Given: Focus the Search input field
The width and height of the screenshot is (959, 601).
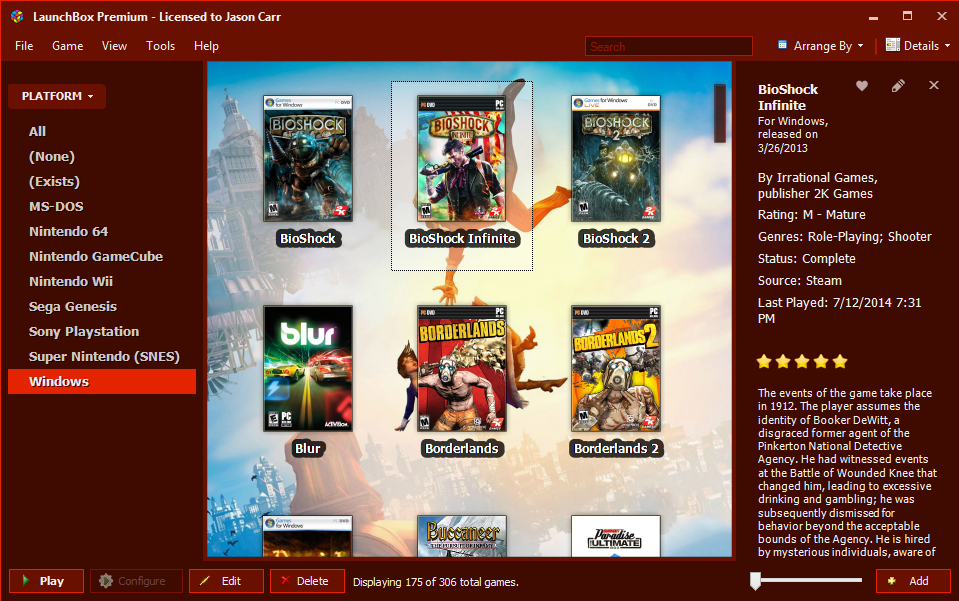Looking at the screenshot, I should point(668,46).
